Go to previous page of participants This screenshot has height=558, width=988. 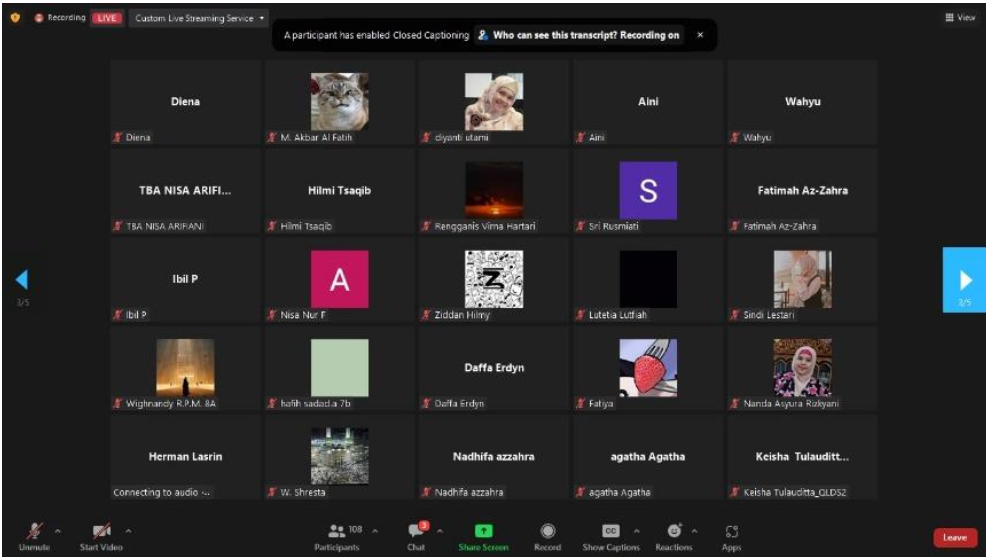click(22, 280)
